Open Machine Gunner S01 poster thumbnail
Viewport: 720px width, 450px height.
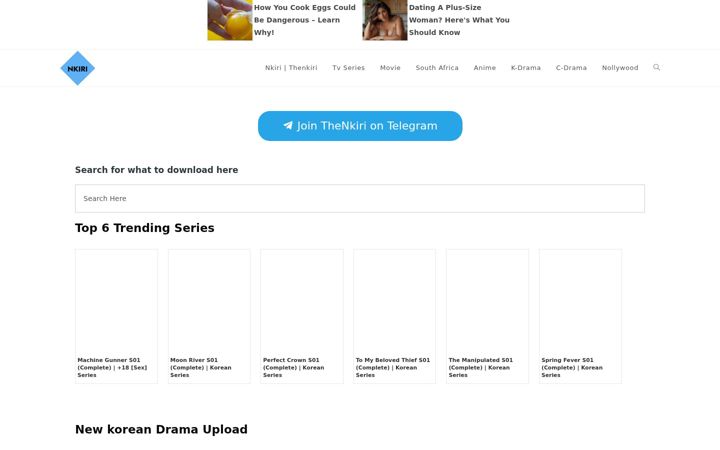pos(117,302)
